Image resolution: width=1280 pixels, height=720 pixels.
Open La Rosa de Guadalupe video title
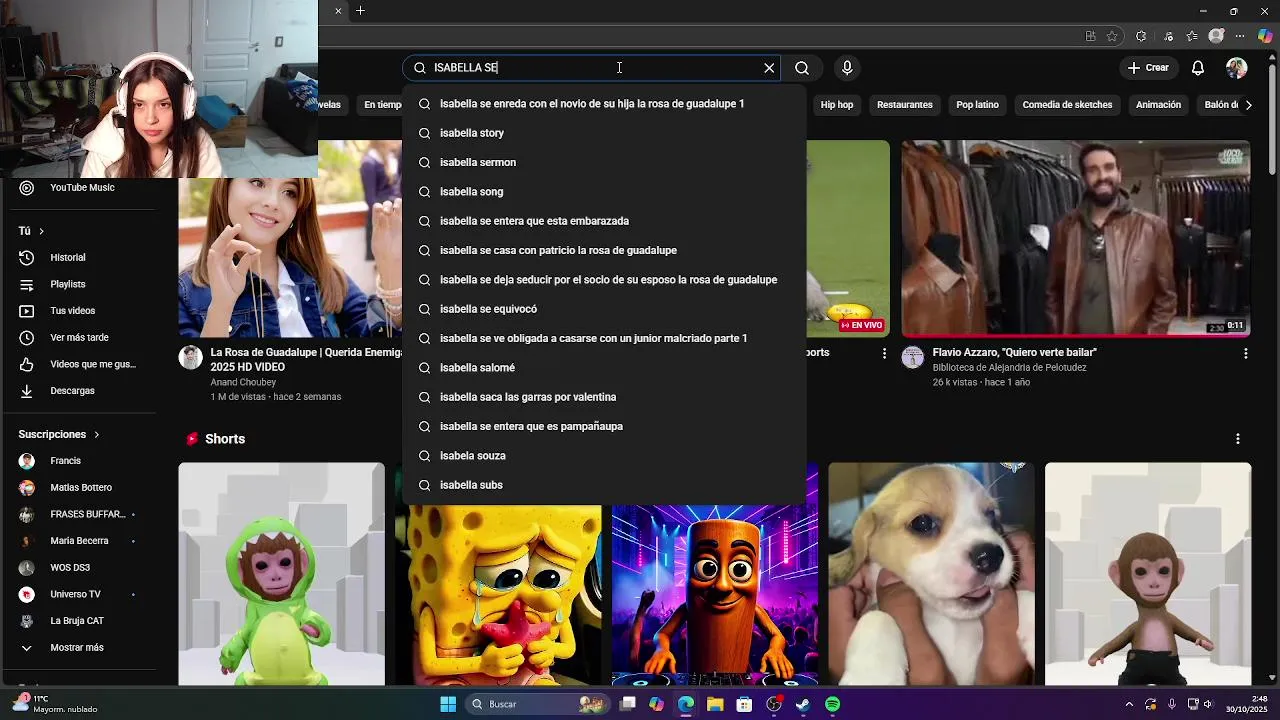(306, 360)
